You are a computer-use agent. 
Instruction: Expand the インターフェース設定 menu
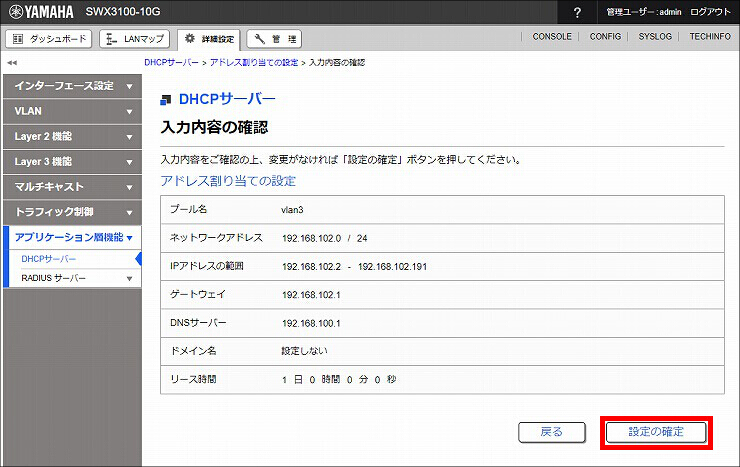point(72,86)
